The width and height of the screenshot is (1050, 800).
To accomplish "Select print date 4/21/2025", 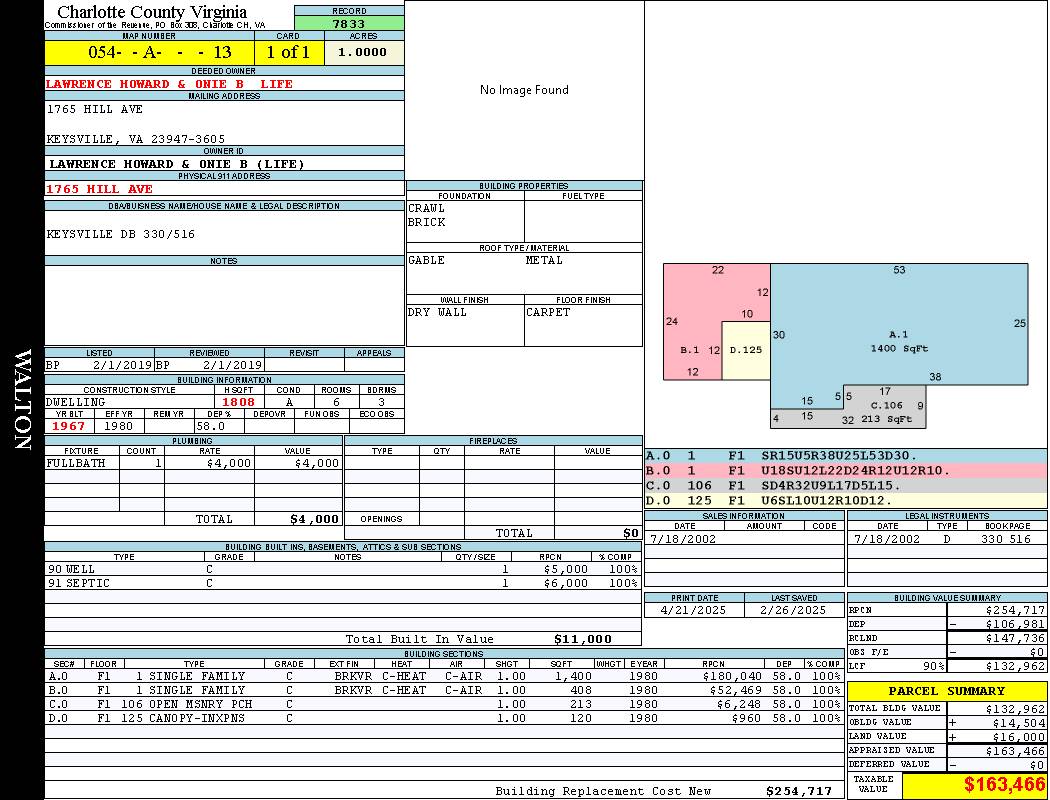I will pos(693,611).
